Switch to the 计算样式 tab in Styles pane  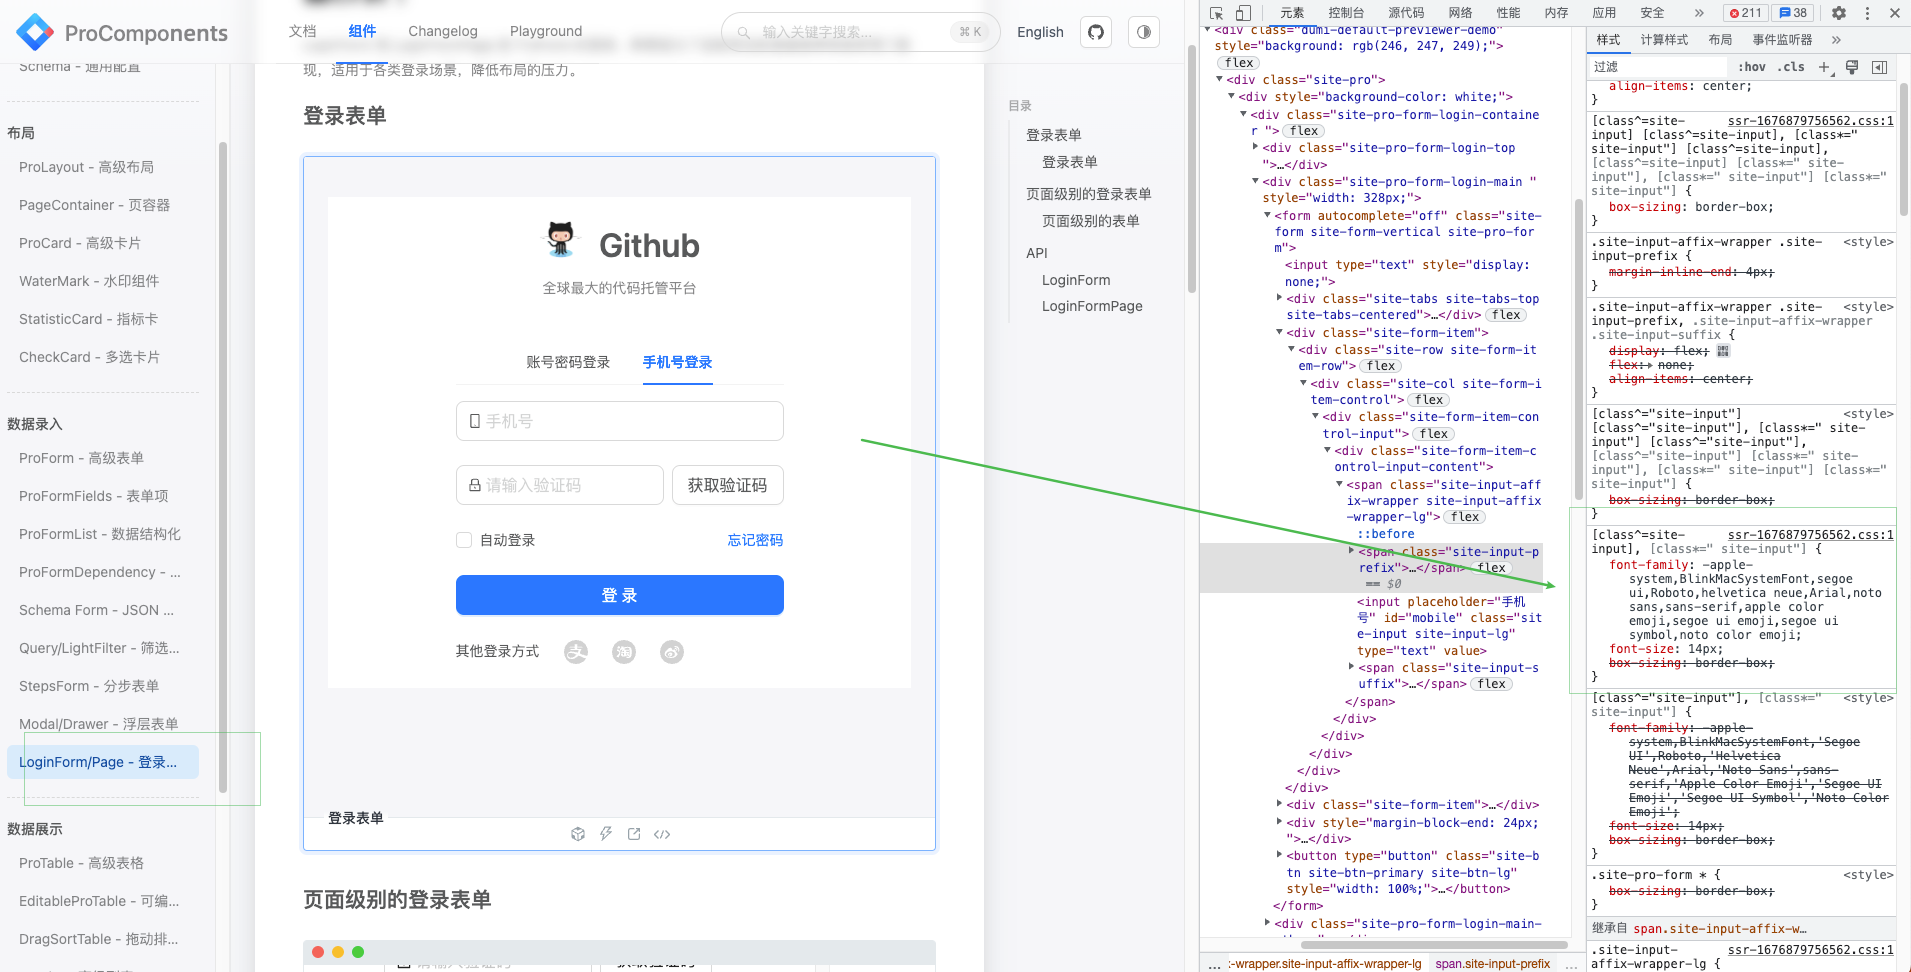point(1665,40)
